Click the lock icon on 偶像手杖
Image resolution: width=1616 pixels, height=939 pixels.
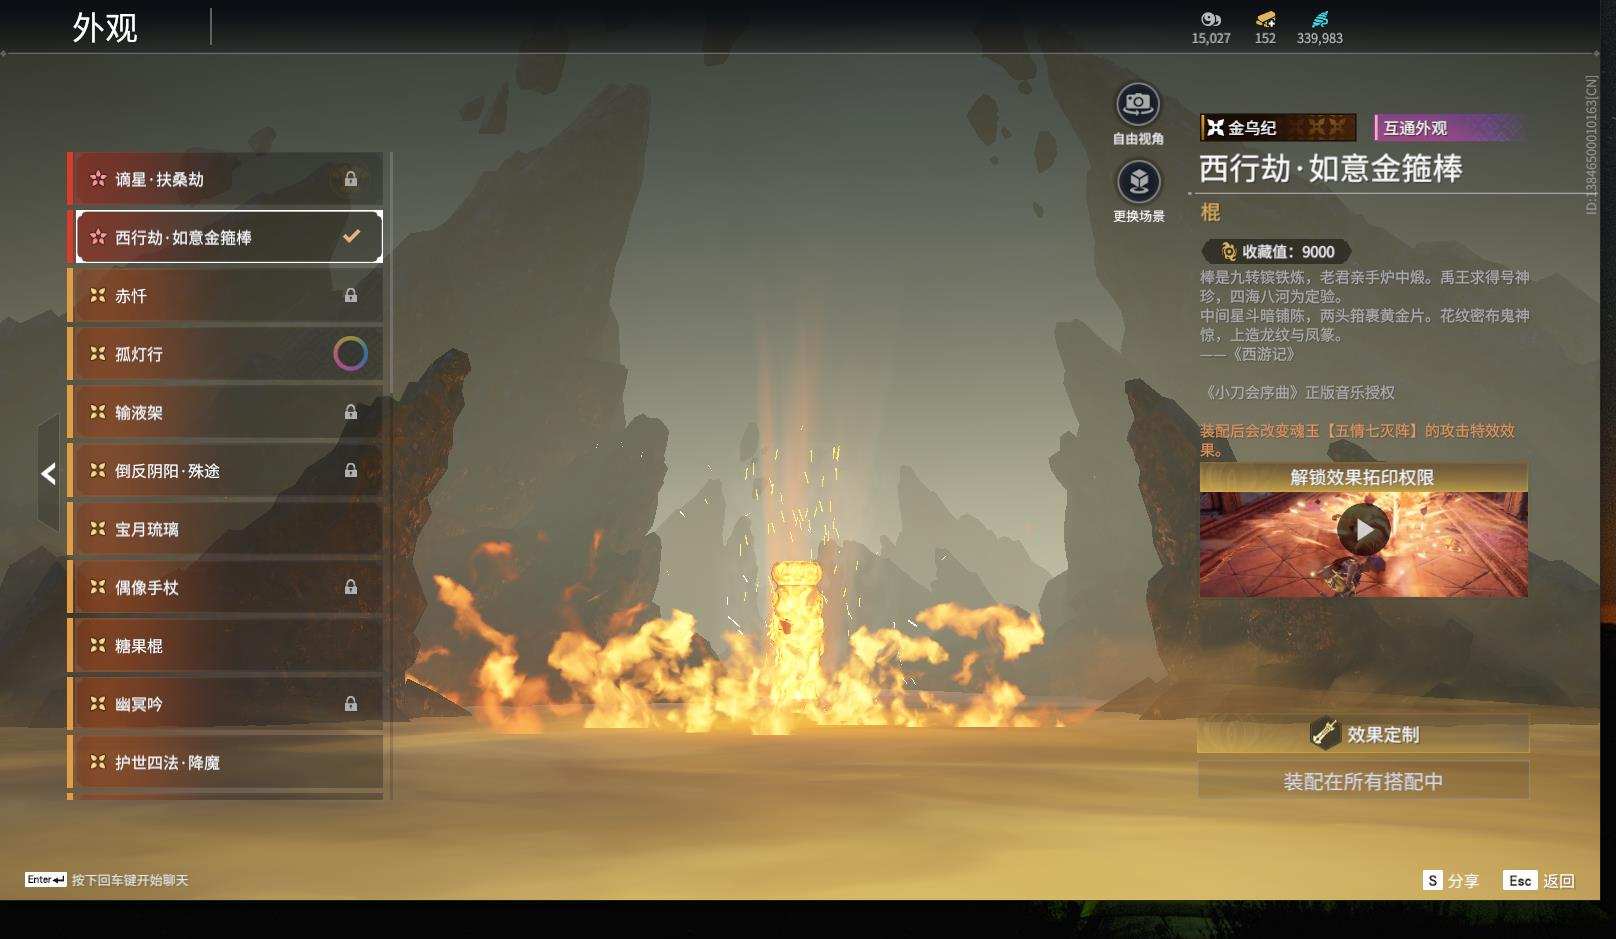pos(351,587)
